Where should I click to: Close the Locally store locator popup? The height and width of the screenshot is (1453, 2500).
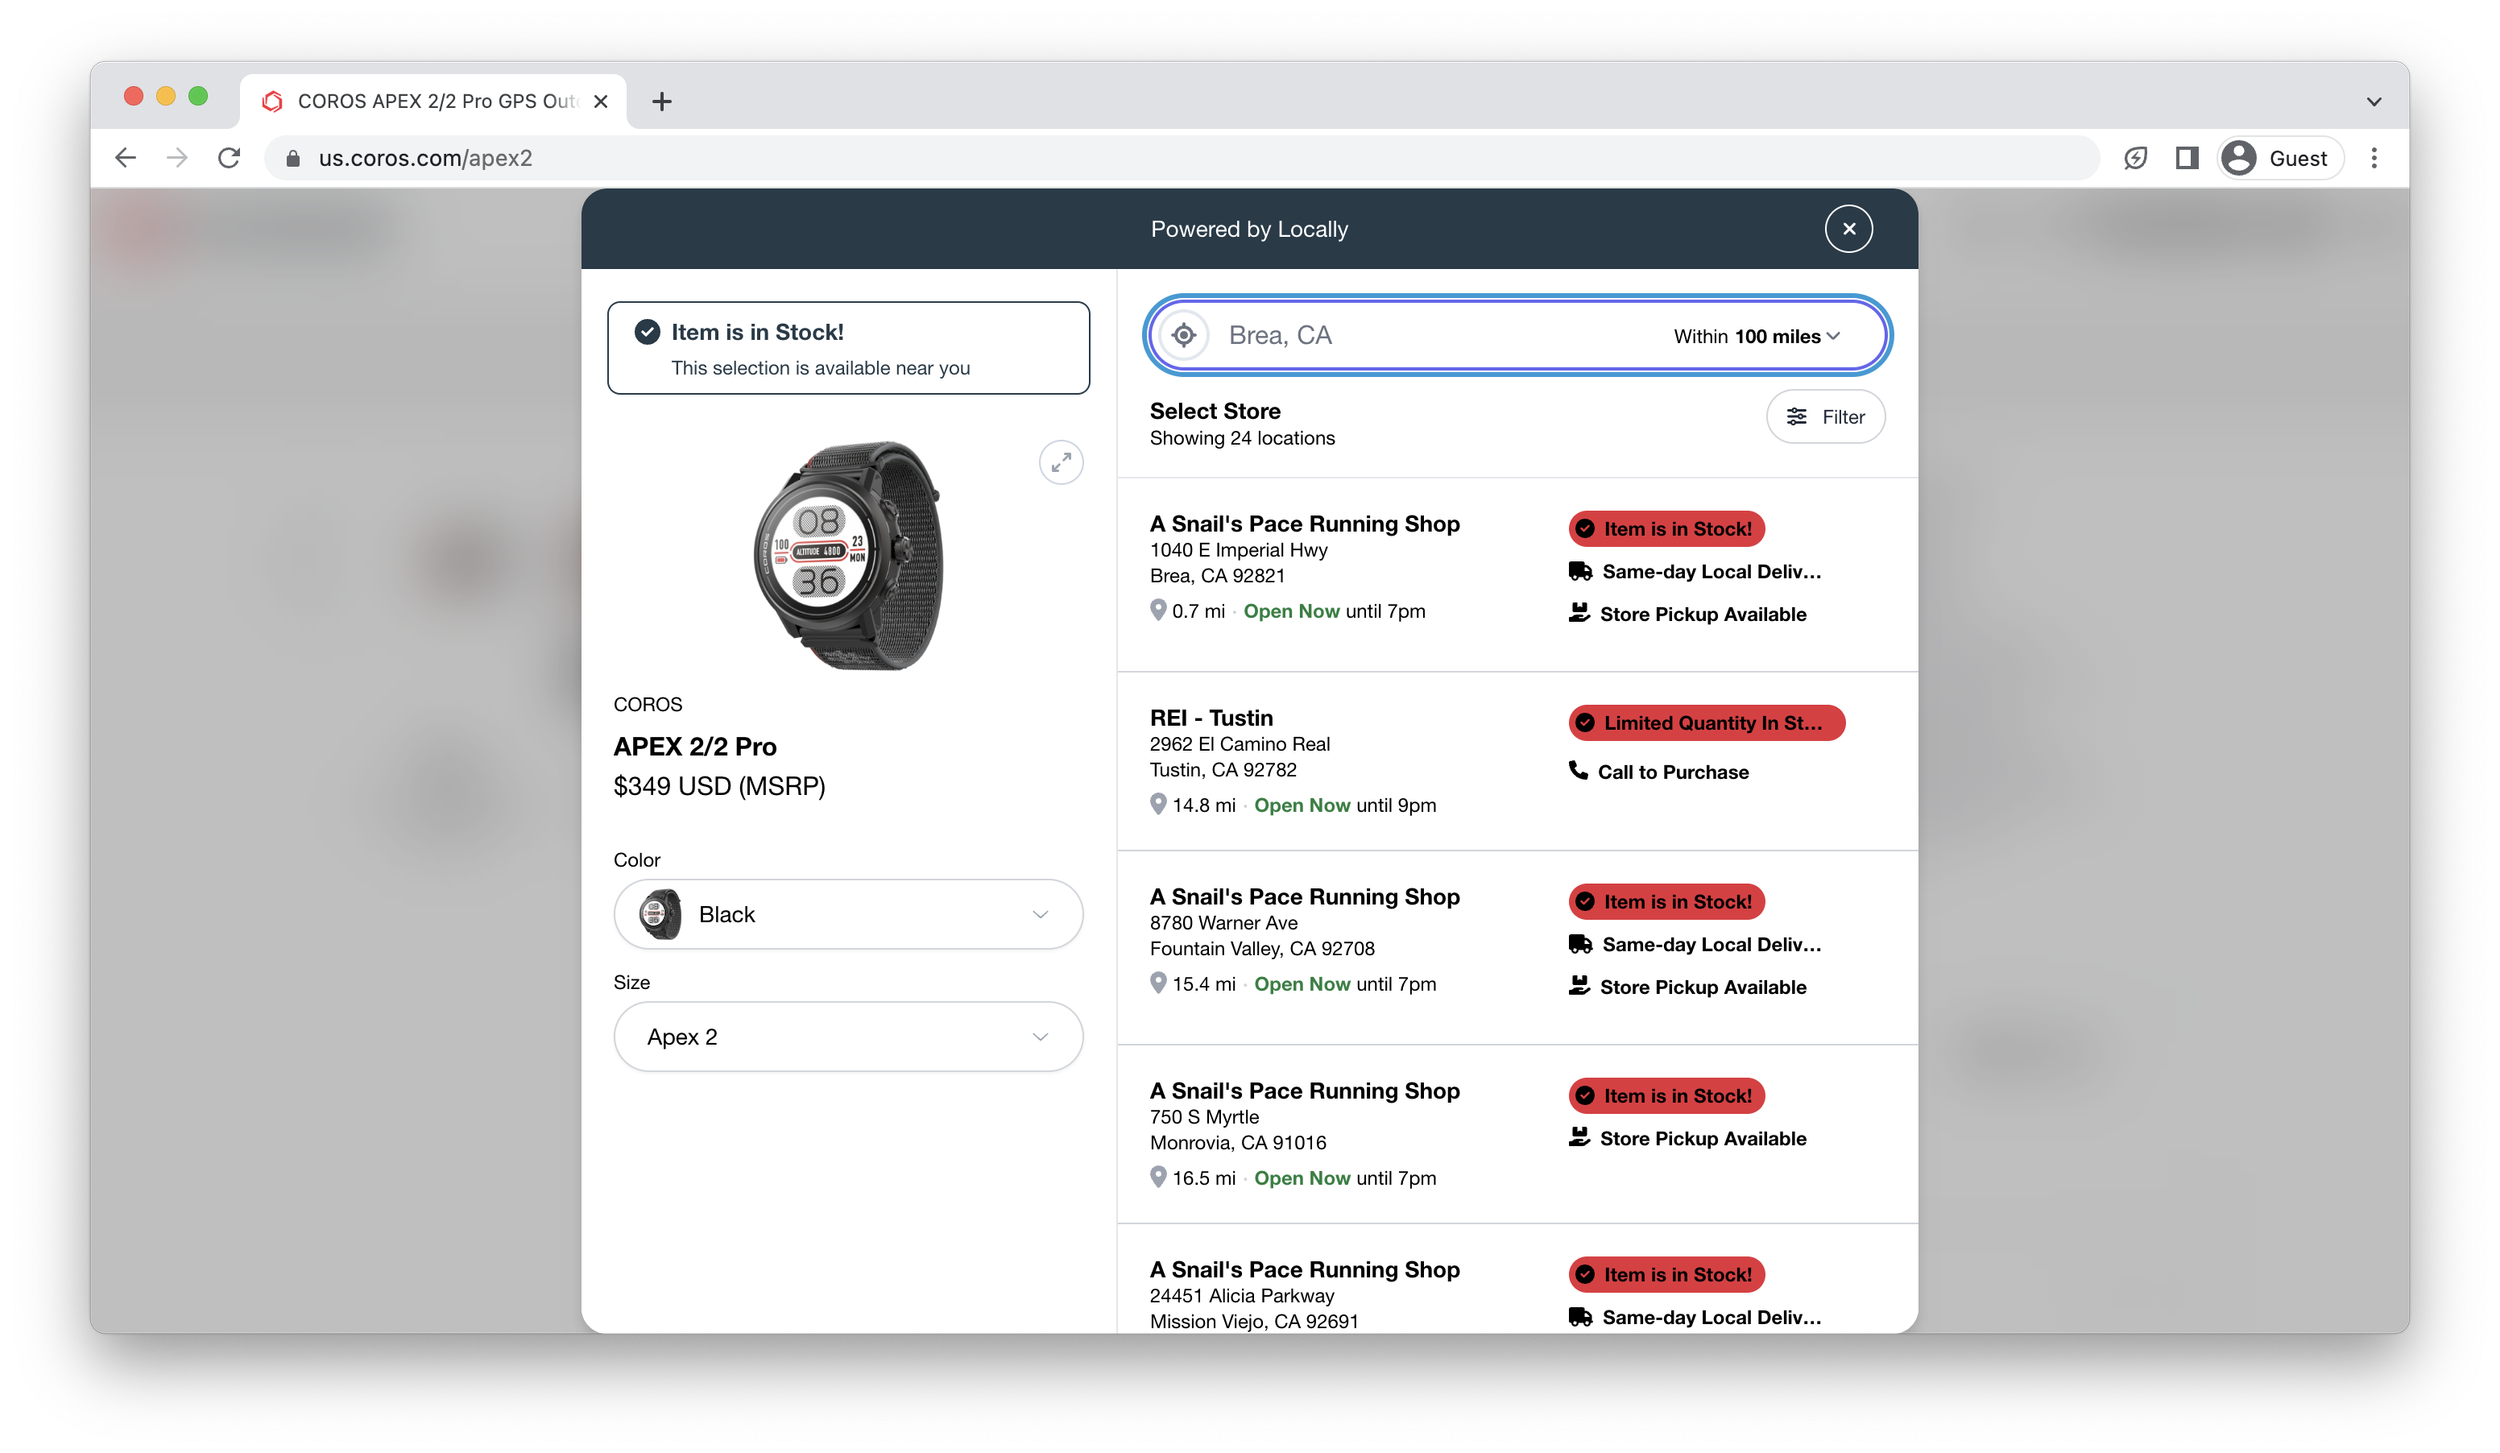pyautogui.click(x=1848, y=229)
